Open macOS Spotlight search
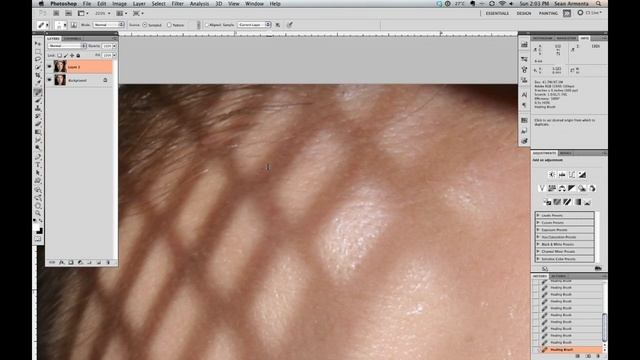The width and height of the screenshot is (640, 360). click(598, 4)
